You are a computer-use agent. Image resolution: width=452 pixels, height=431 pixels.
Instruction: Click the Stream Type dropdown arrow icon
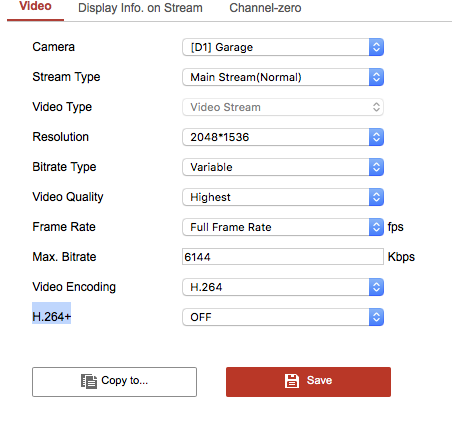(376, 77)
